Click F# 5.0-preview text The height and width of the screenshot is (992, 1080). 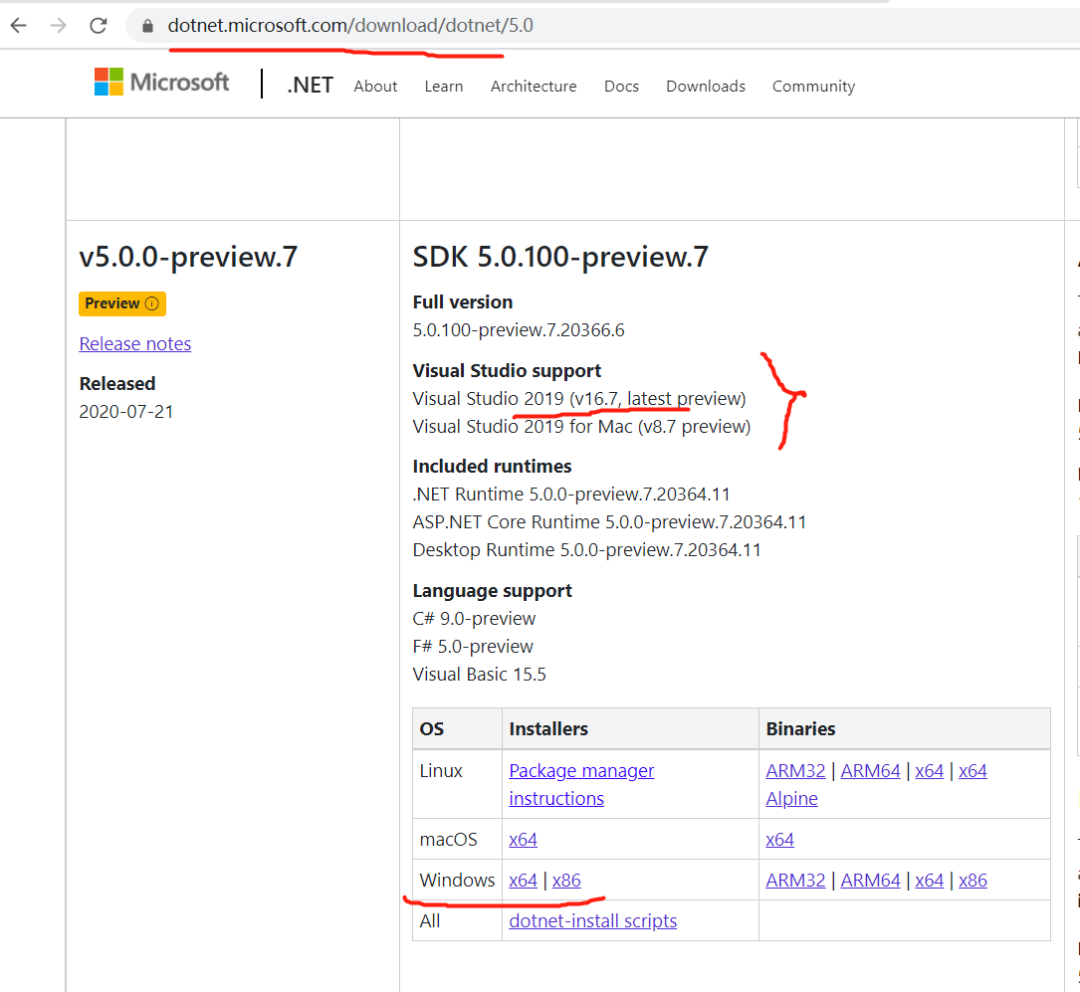coord(472,647)
